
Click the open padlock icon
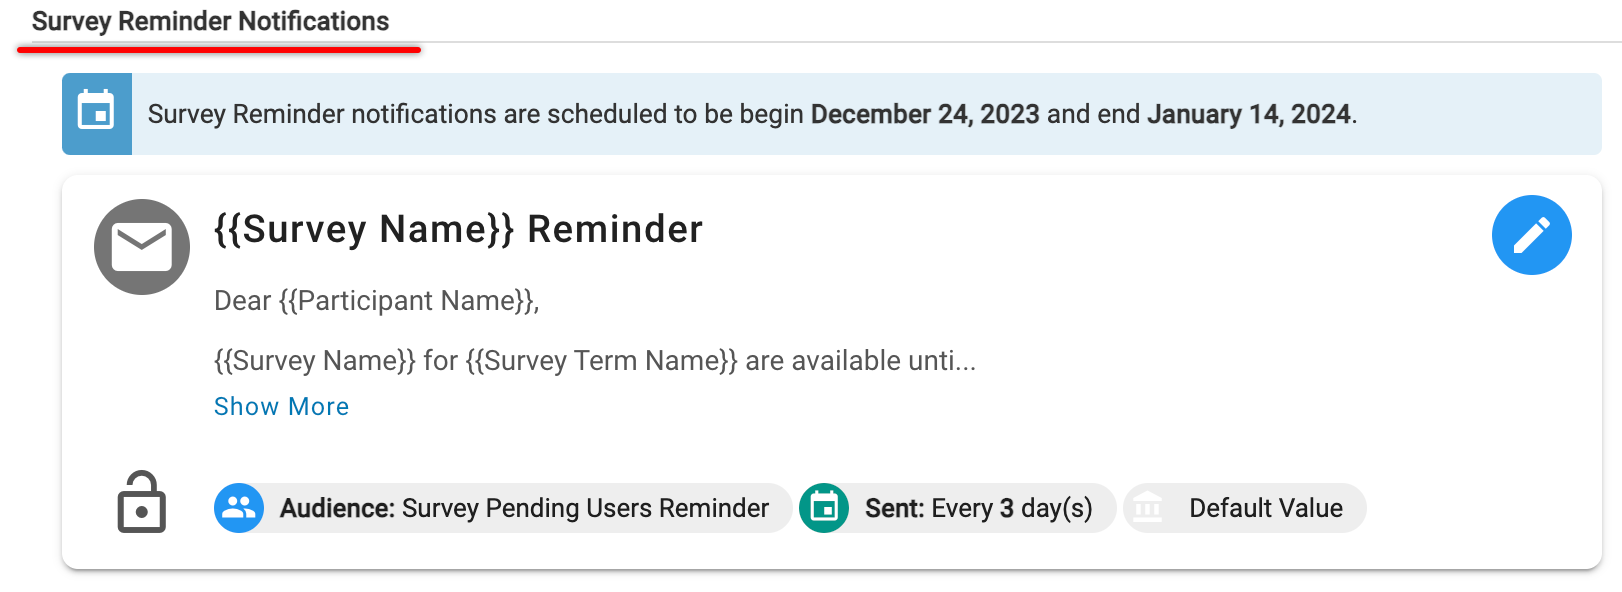tap(141, 503)
